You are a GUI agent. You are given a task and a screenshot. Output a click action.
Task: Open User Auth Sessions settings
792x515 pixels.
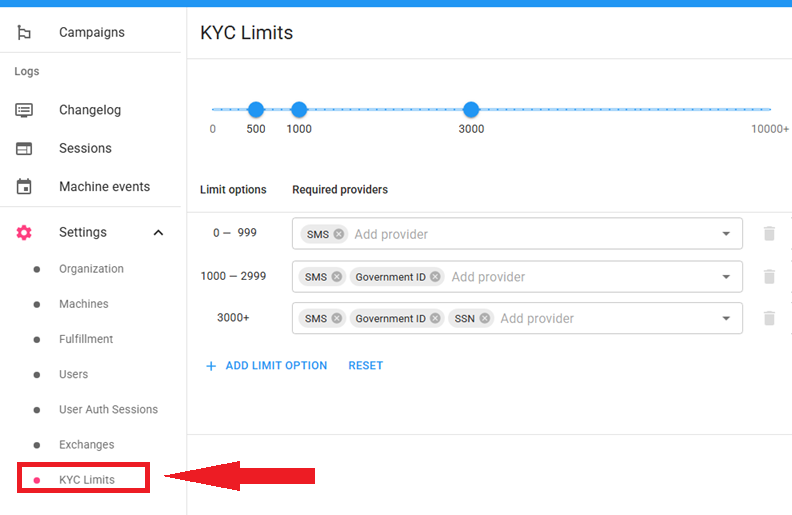click(x=109, y=409)
